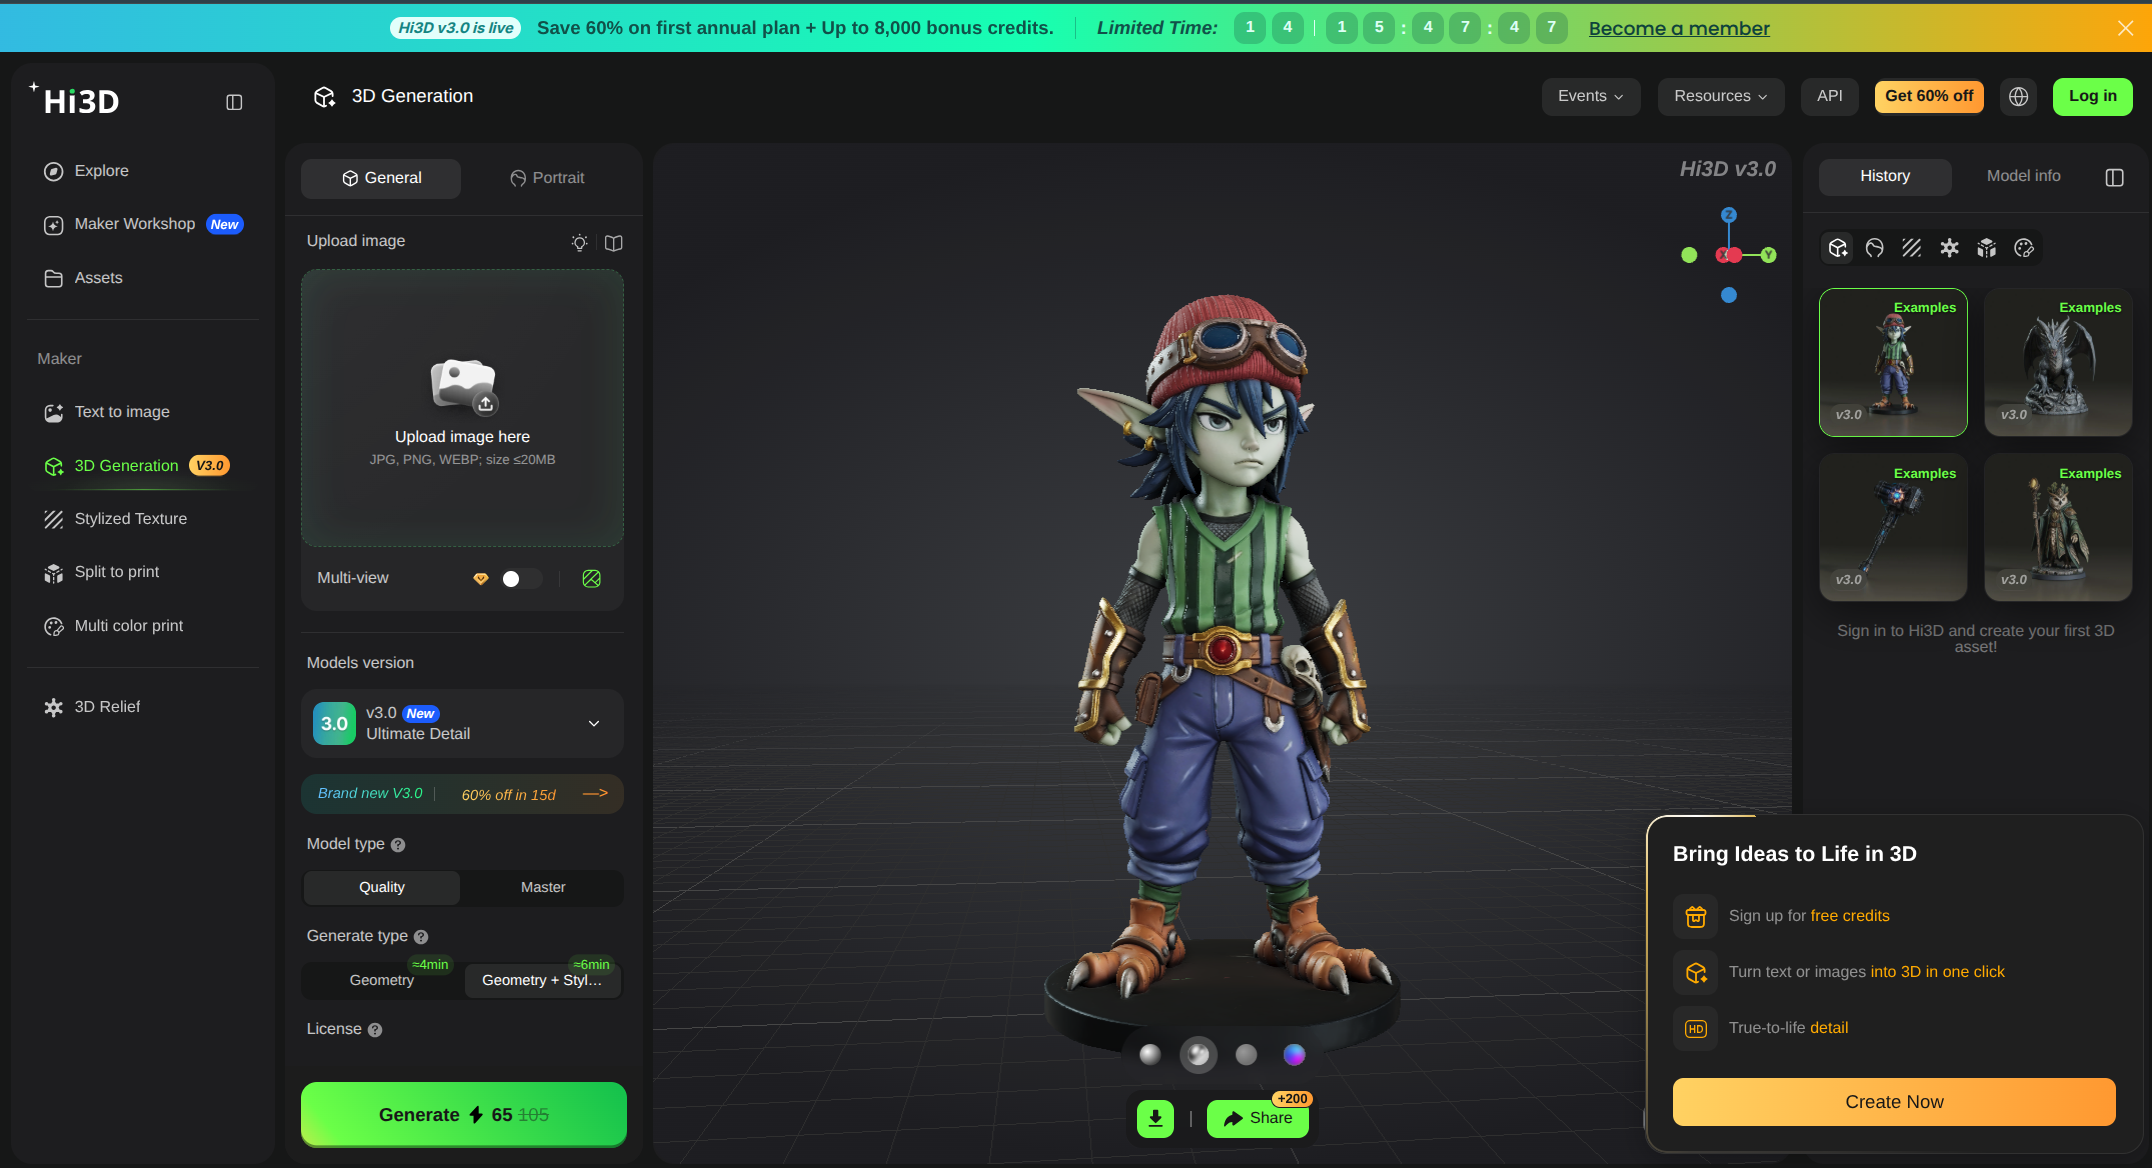Switch to the History tab

pyautogui.click(x=1885, y=176)
